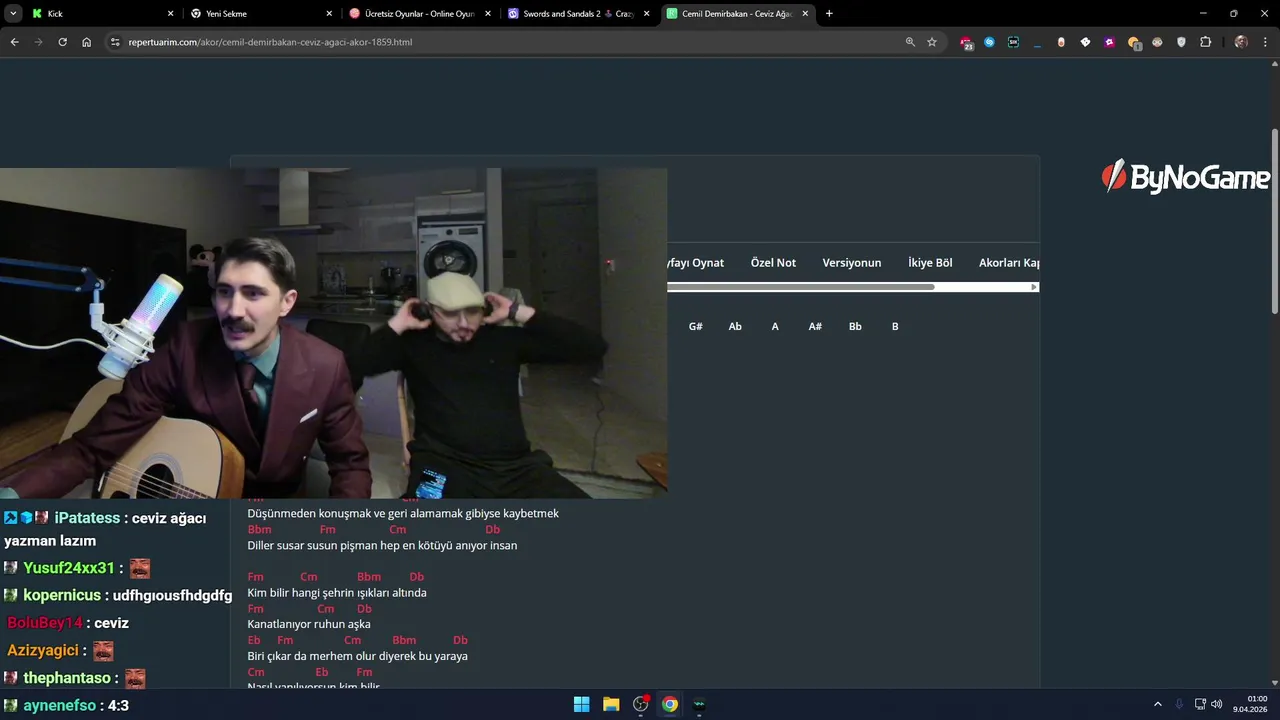Open Chrome's three-dot menu
Image resolution: width=1280 pixels, height=720 pixels.
[x=1265, y=42]
